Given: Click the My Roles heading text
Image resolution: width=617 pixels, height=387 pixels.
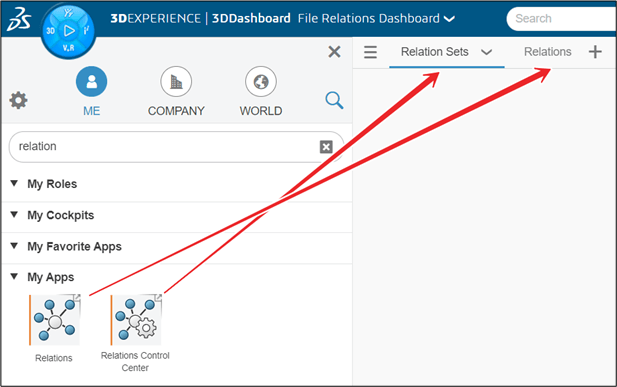Looking at the screenshot, I should pos(52,184).
